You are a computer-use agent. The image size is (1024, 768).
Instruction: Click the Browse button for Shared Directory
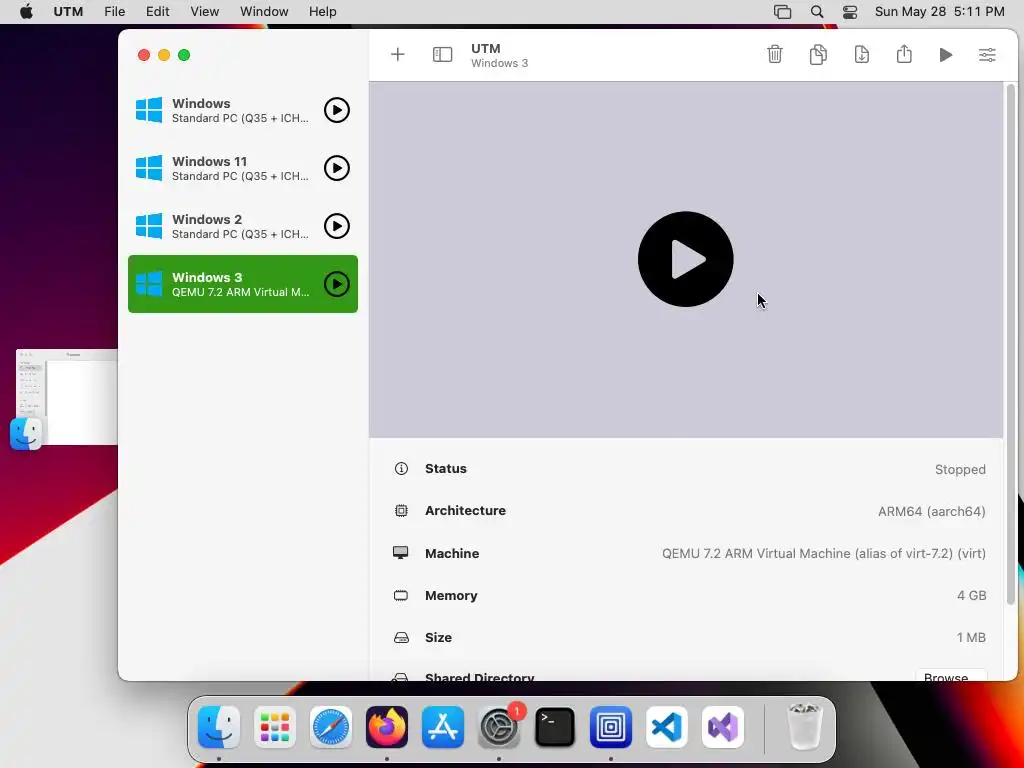tap(950, 675)
